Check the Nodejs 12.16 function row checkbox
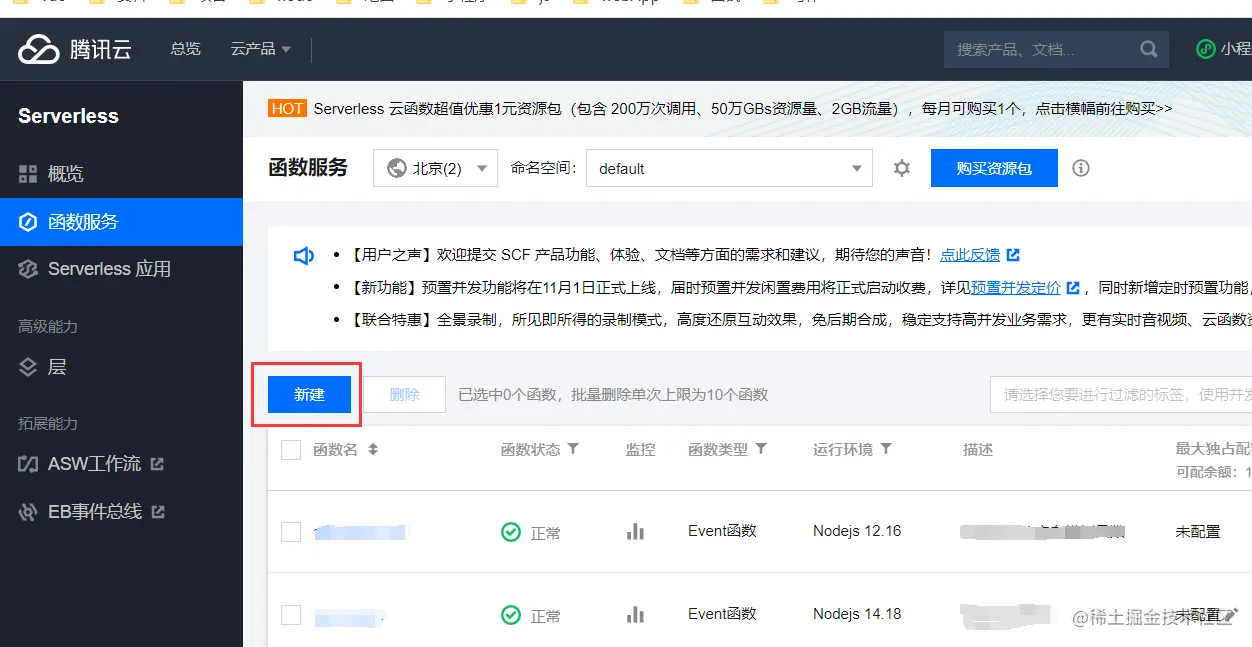Viewport: 1252px width, 647px height. tap(291, 532)
